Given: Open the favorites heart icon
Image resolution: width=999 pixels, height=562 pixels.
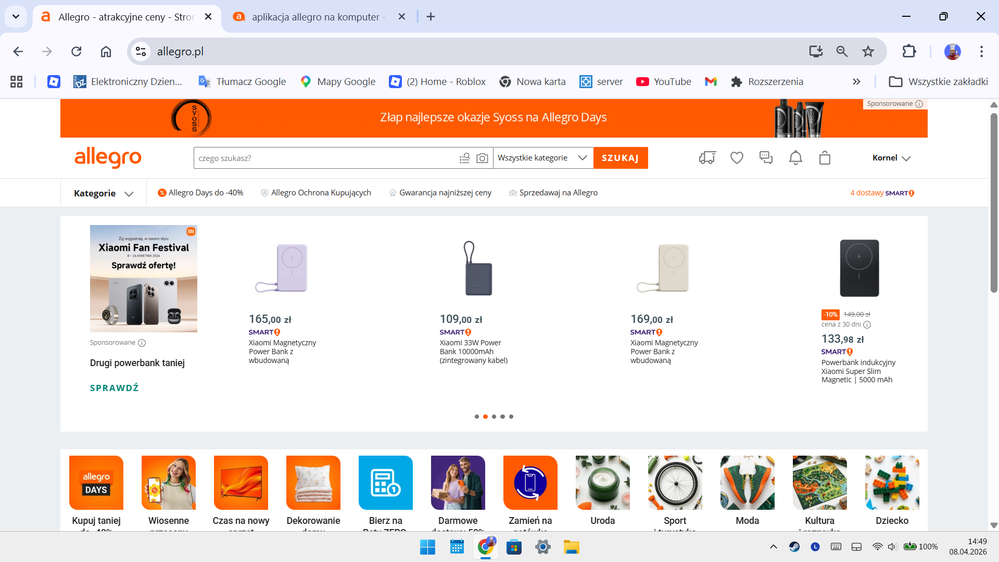Looking at the screenshot, I should click(x=737, y=158).
